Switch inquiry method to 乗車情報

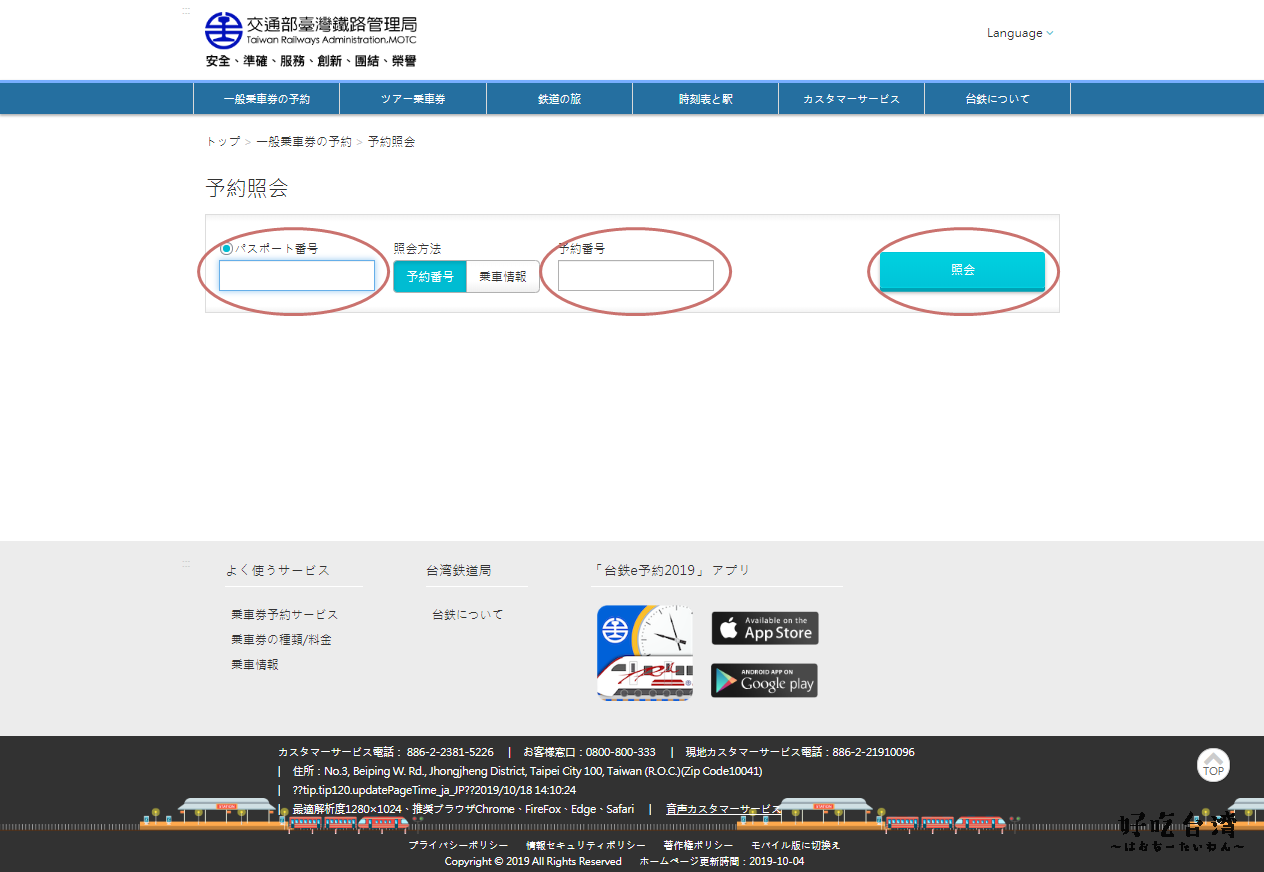(x=502, y=277)
